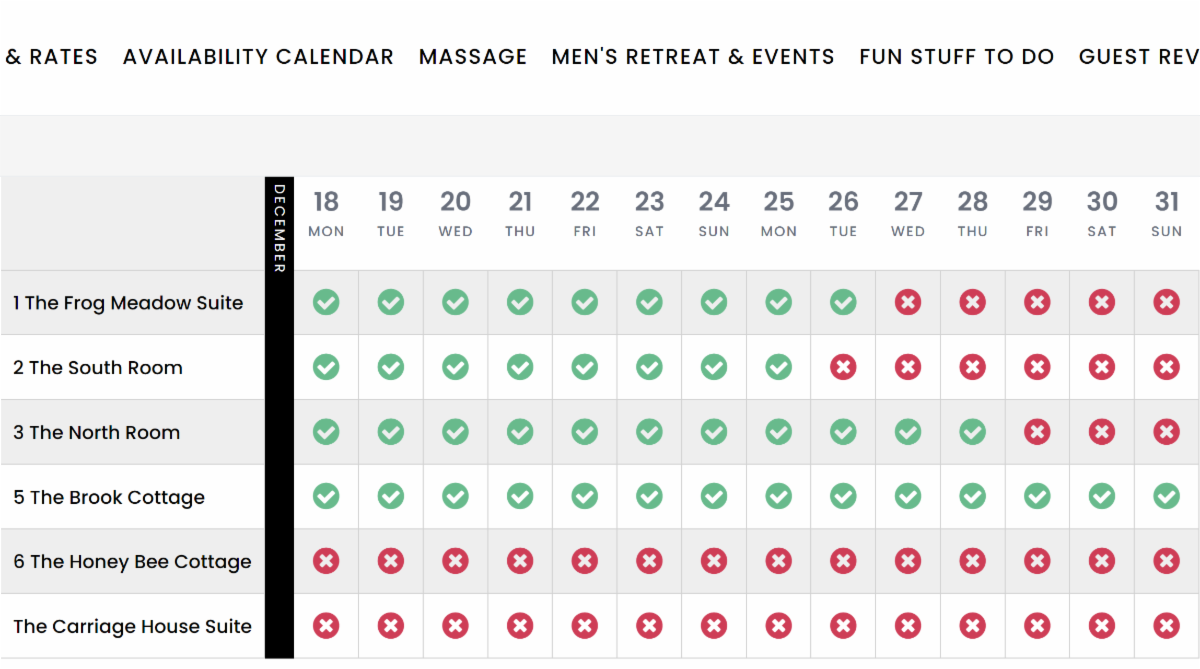Screen dimensions: 1200x669
Task: Click North Room red X on Friday 29
Action: coord(1037,432)
